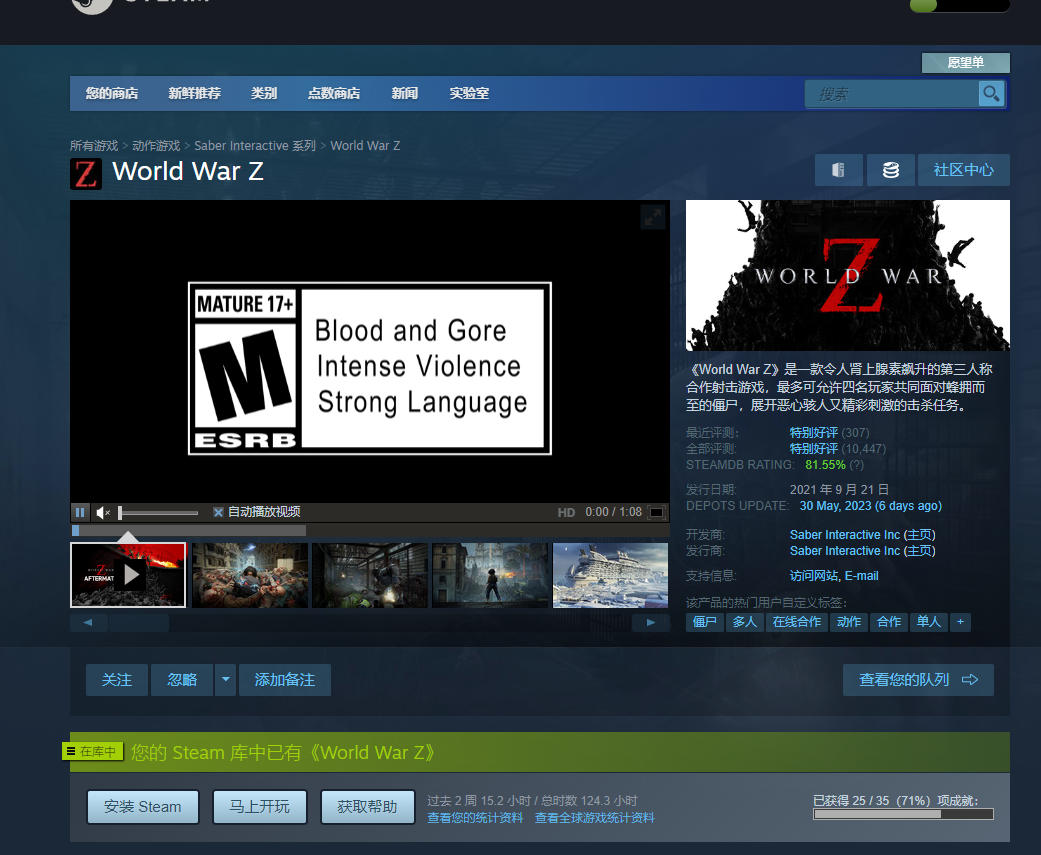Click the PC tower icon next to SteamDB
Image resolution: width=1041 pixels, height=855 pixels.
(x=838, y=170)
